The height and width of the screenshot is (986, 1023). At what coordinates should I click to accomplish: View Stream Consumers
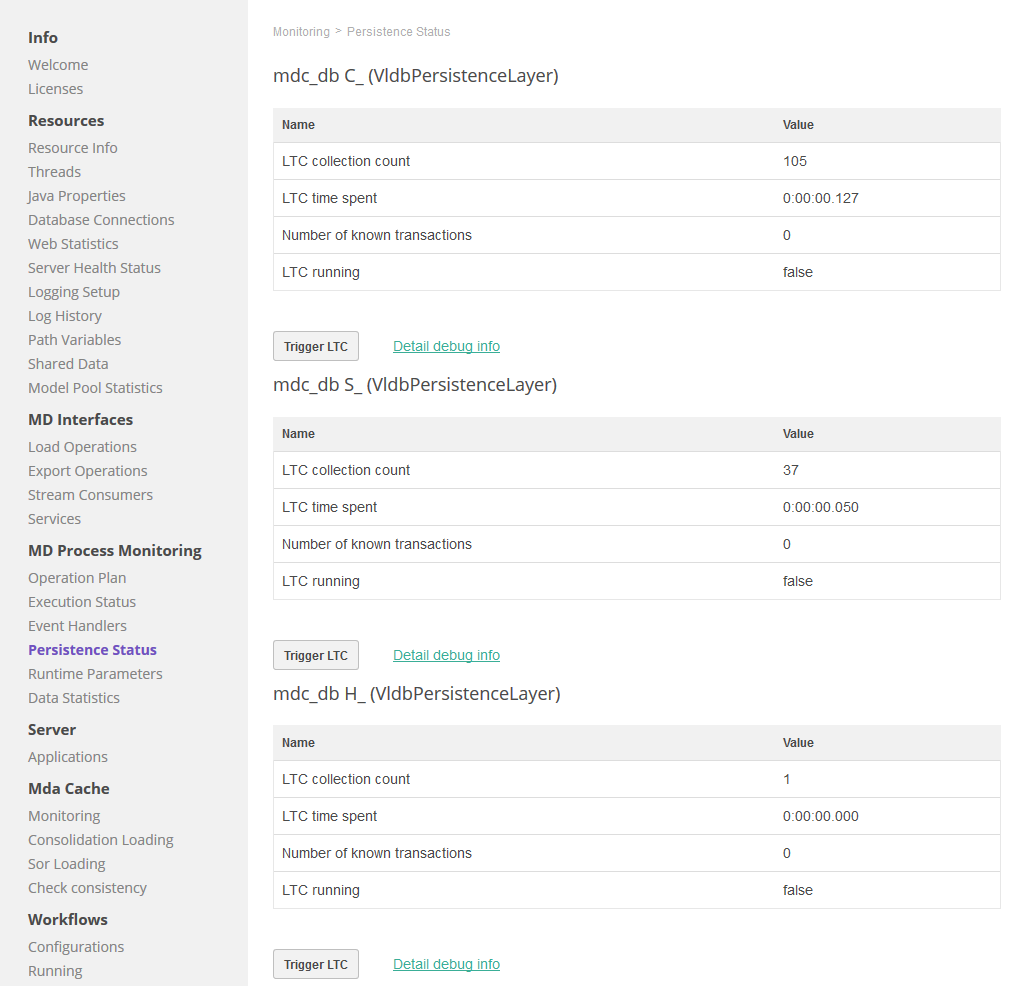(x=90, y=494)
